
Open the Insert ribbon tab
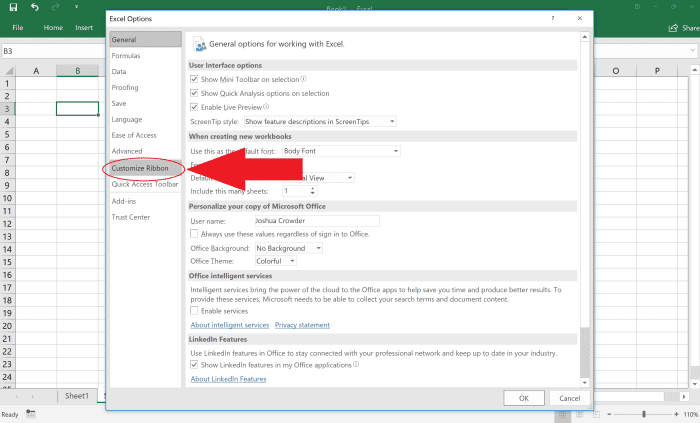point(84,28)
